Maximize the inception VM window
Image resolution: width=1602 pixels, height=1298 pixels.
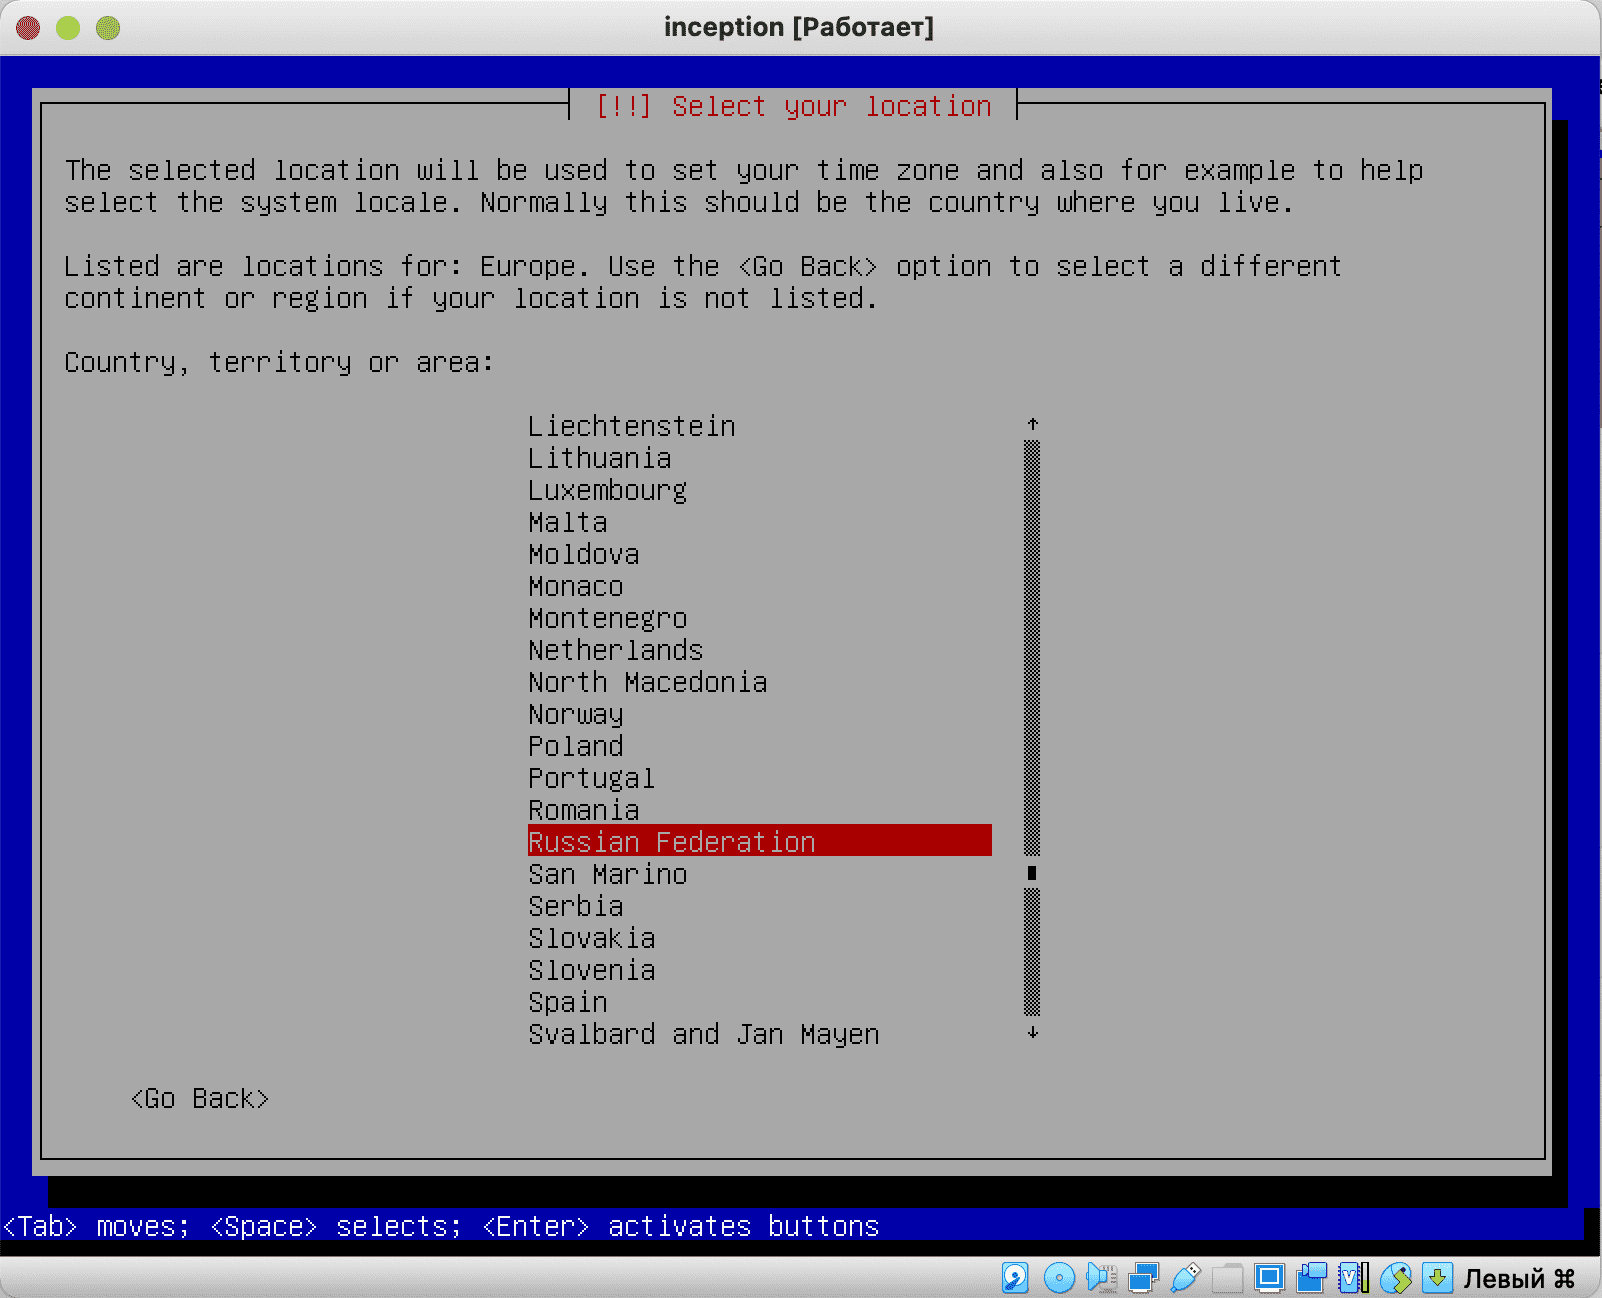click(x=108, y=28)
